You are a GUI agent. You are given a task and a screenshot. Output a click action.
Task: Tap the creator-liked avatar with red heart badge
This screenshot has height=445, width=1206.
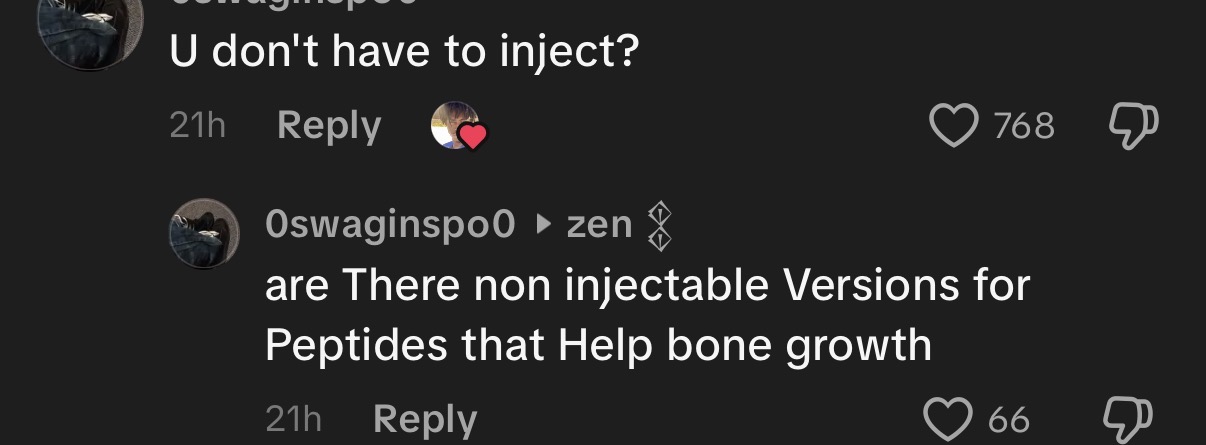click(x=456, y=127)
